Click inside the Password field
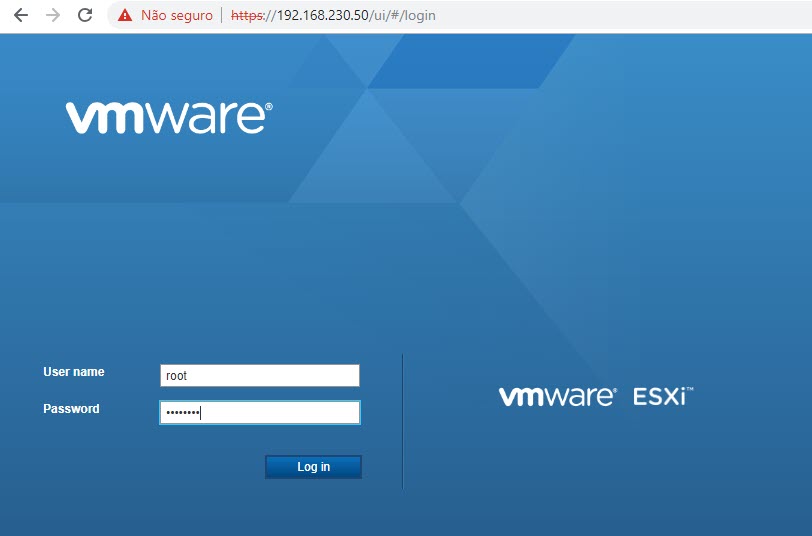The height and width of the screenshot is (536, 812). pos(259,412)
